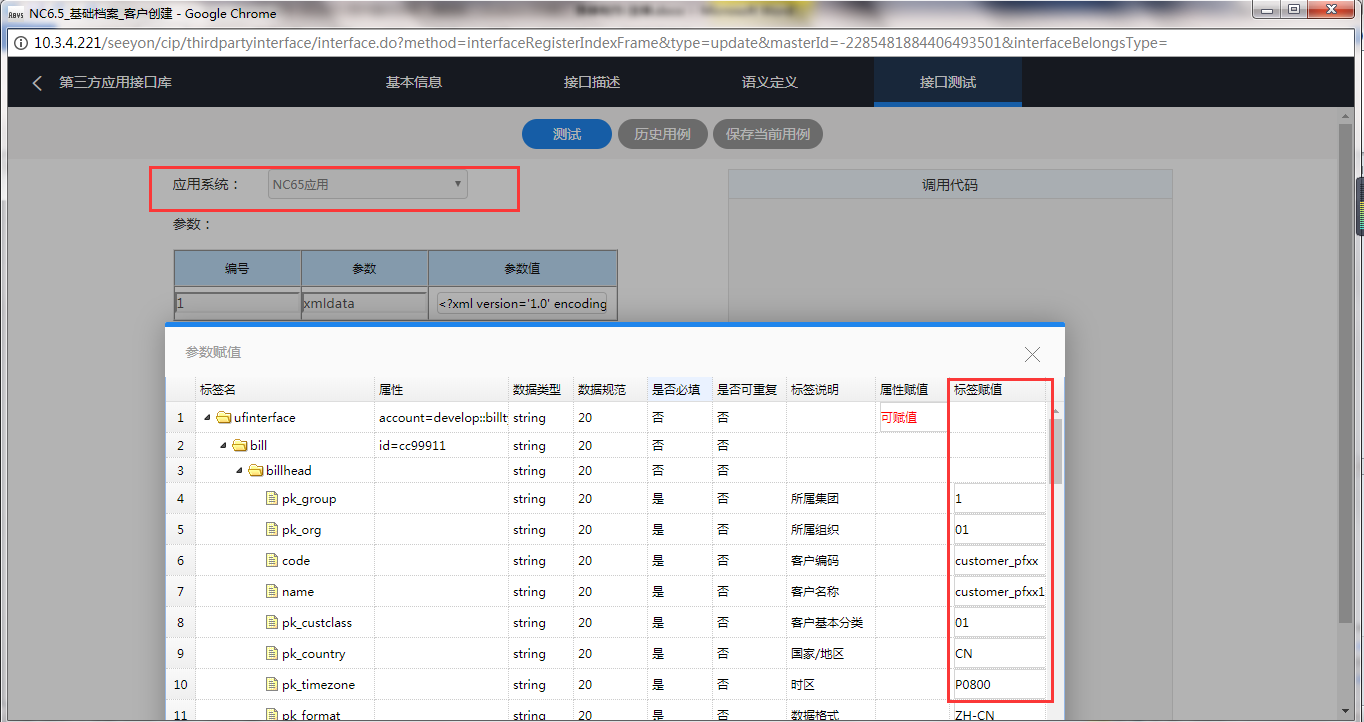Close the 参数赋值 dialog with the X

pos(1032,354)
